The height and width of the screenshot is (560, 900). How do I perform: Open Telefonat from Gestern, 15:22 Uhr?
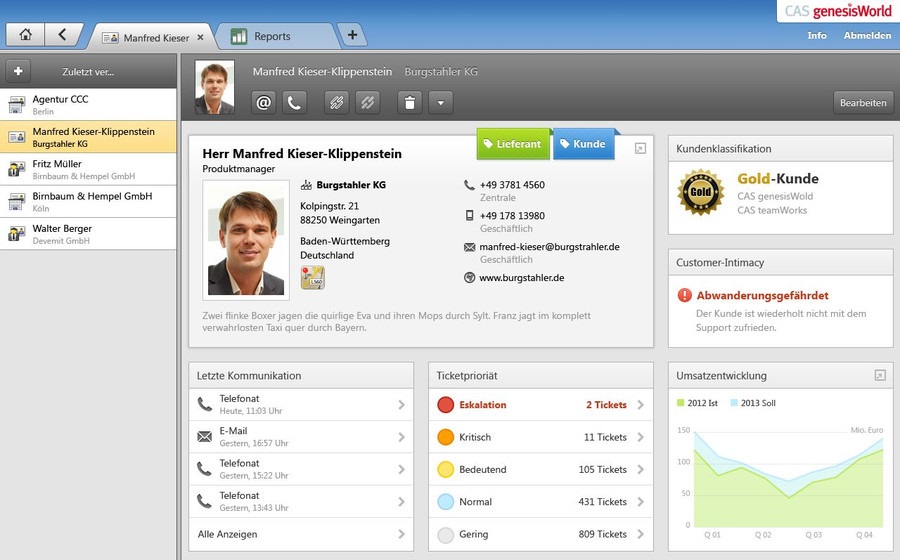[x=301, y=469]
